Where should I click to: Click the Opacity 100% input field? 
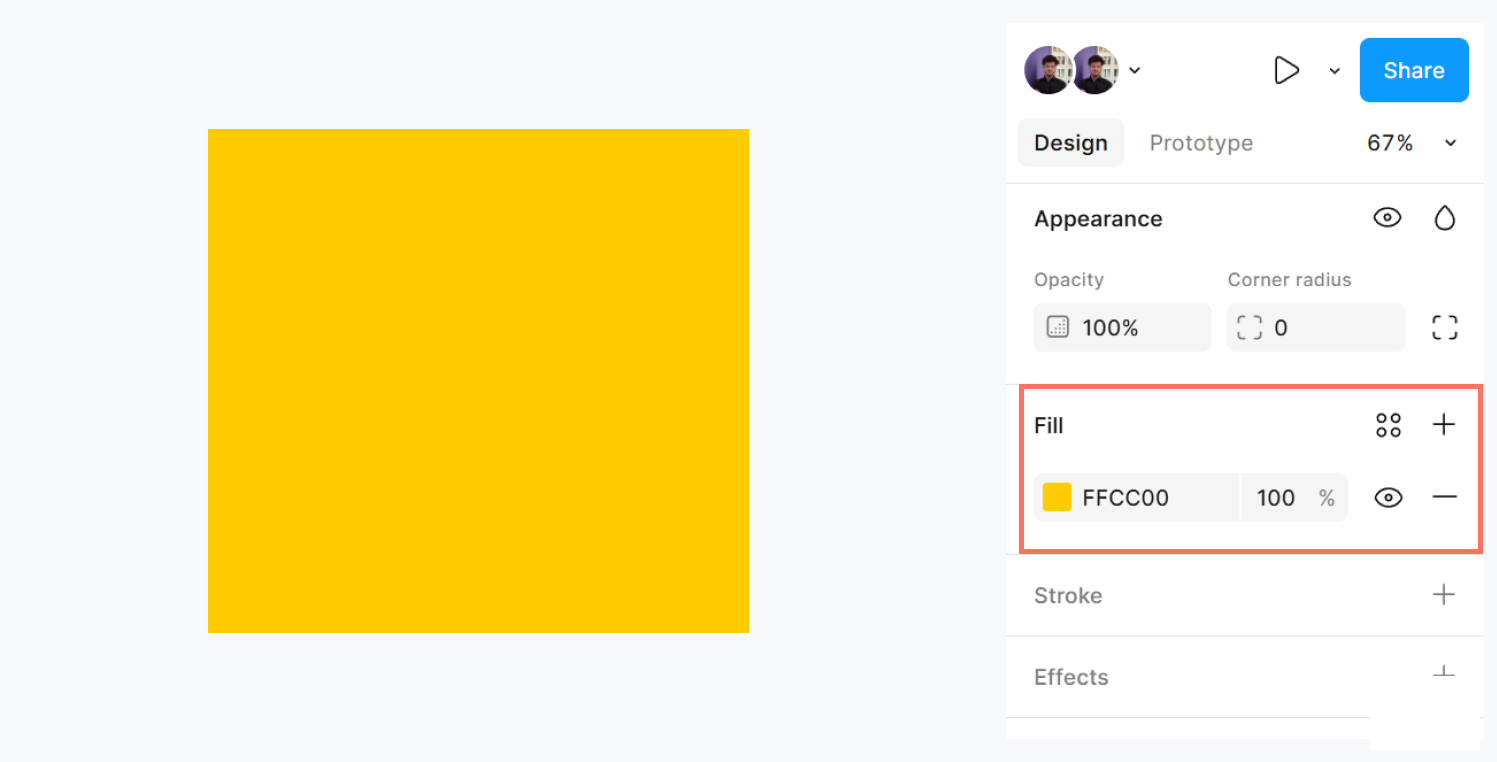click(1122, 327)
